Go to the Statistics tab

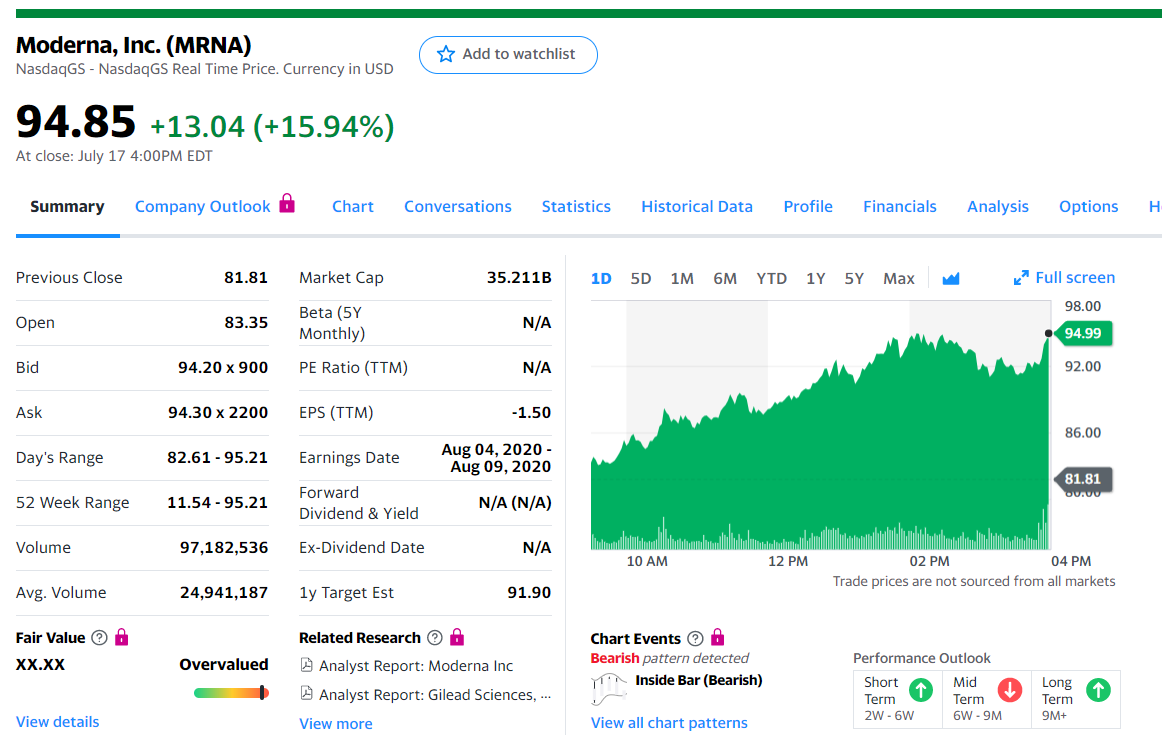(x=576, y=207)
